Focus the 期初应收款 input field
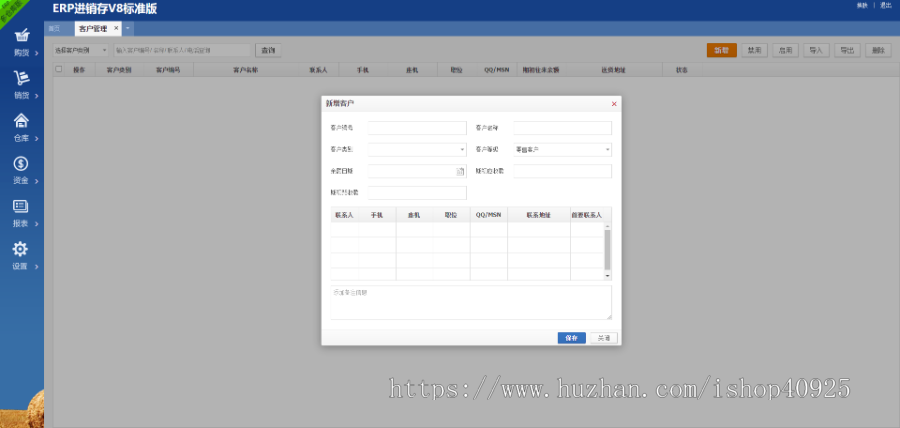The image size is (900, 428). pos(562,171)
